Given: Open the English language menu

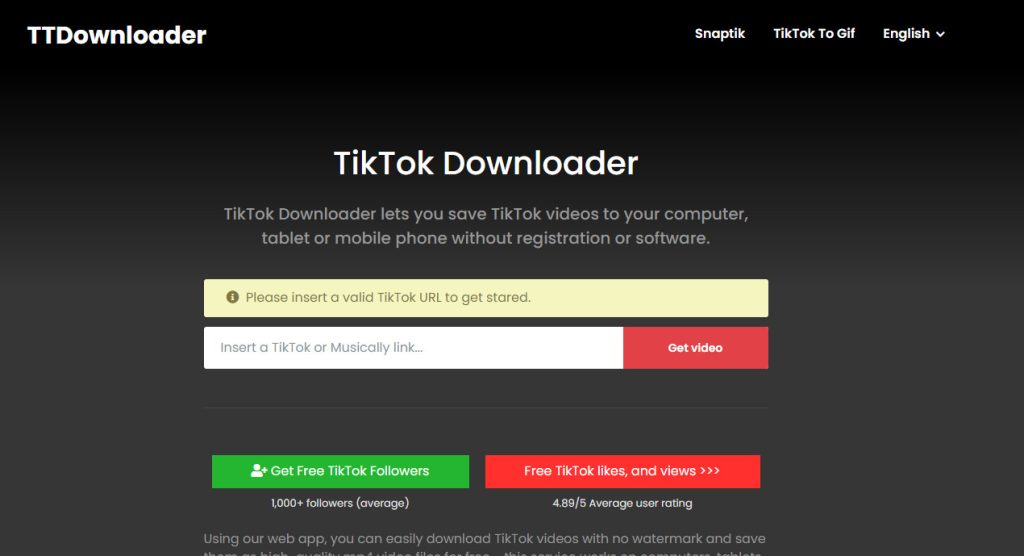Looking at the screenshot, I should [x=914, y=34].
